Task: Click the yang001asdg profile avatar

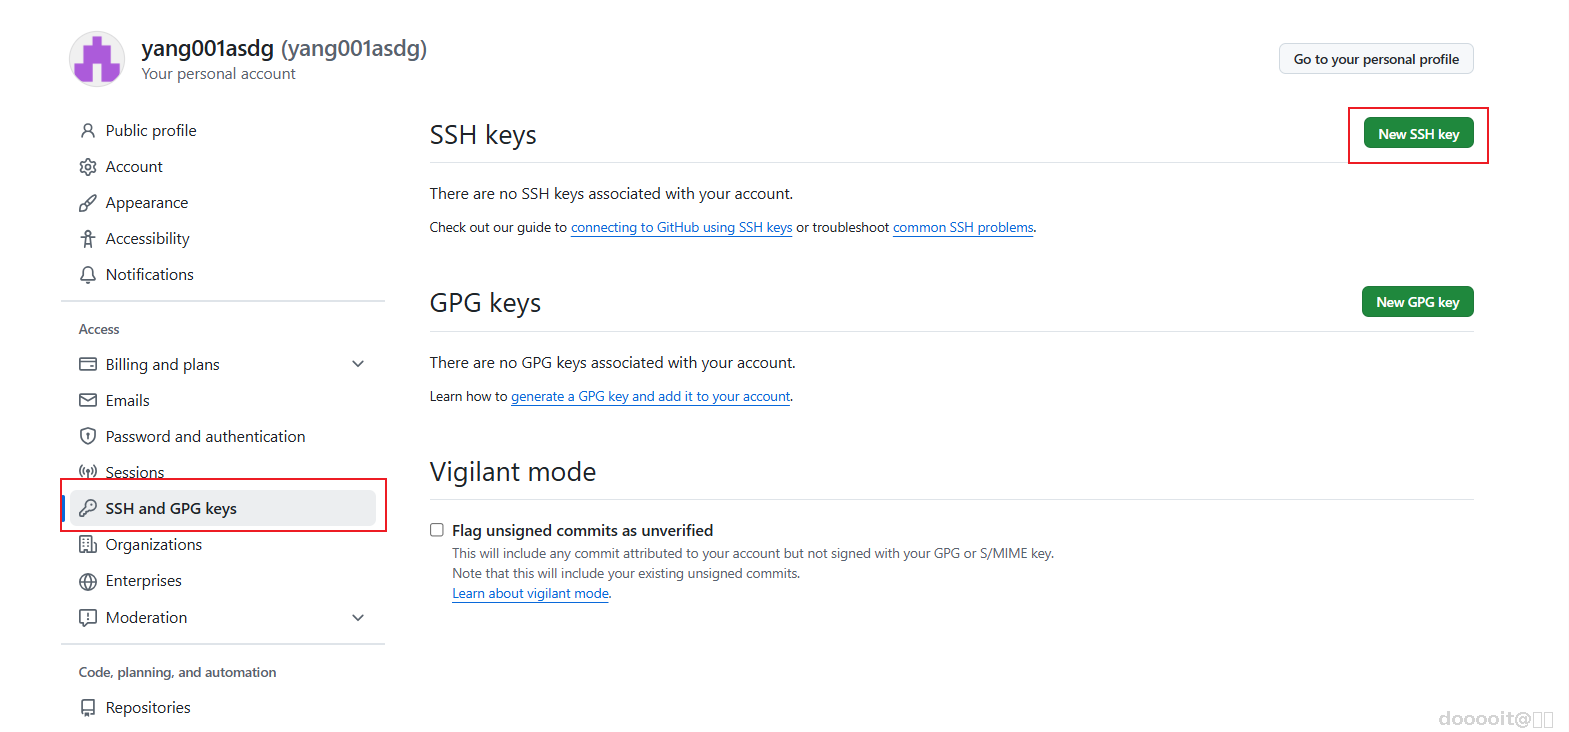Action: pos(97,59)
